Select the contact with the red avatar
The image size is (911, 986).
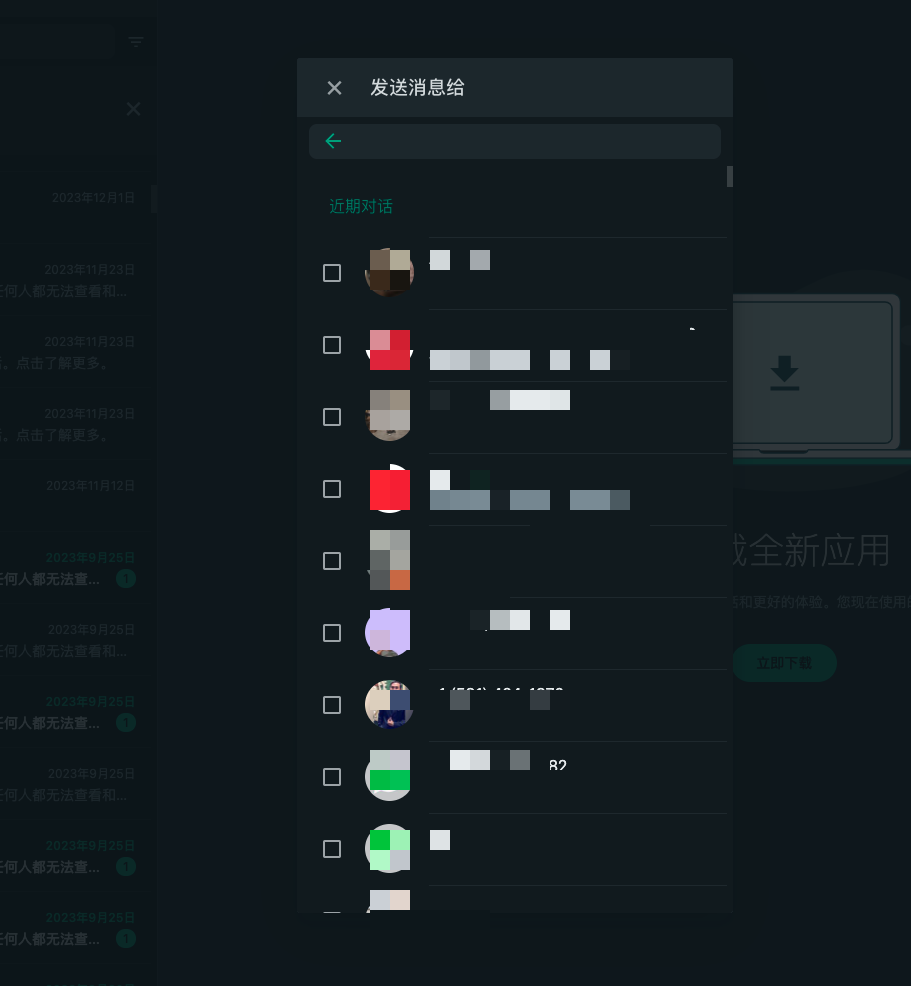(x=332, y=489)
